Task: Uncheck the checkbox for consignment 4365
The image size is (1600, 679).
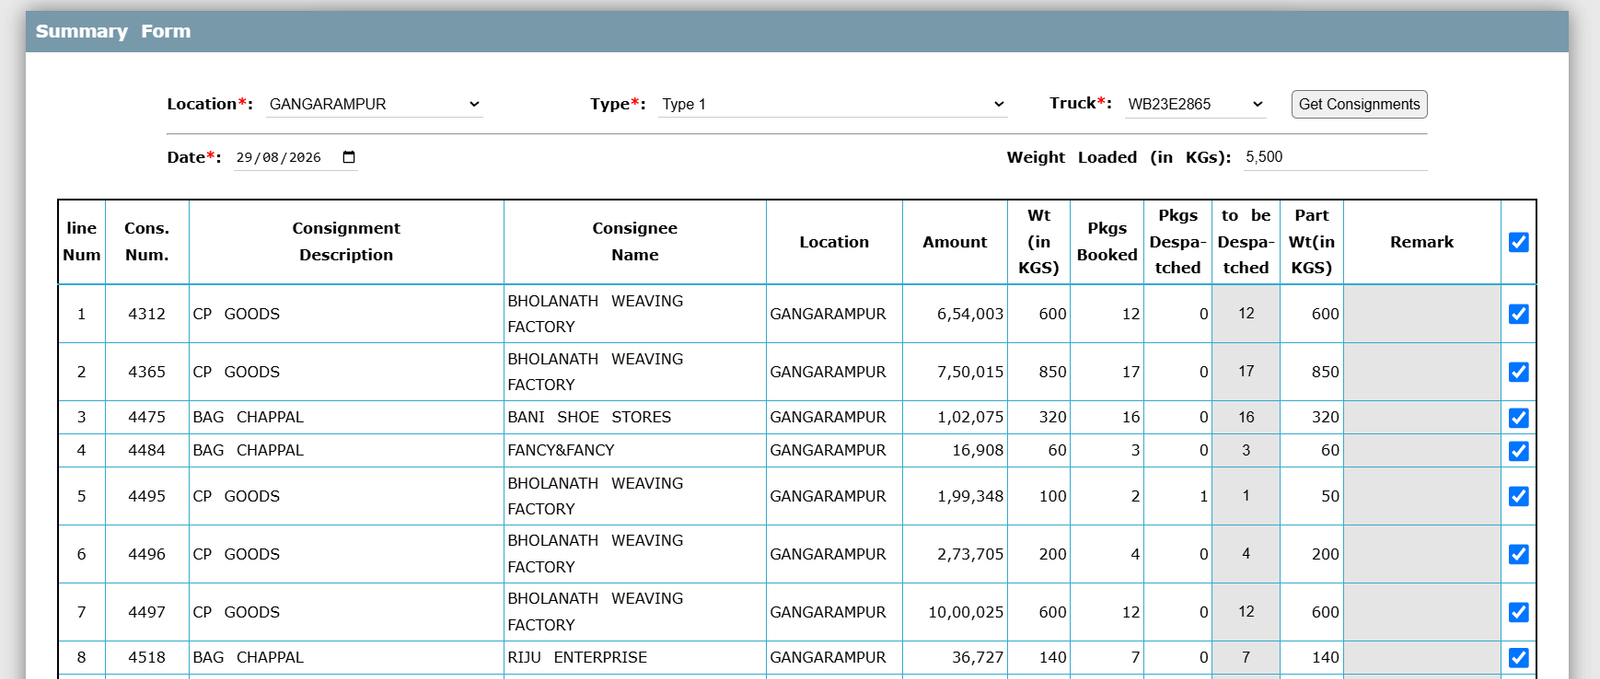Action: pos(1518,372)
